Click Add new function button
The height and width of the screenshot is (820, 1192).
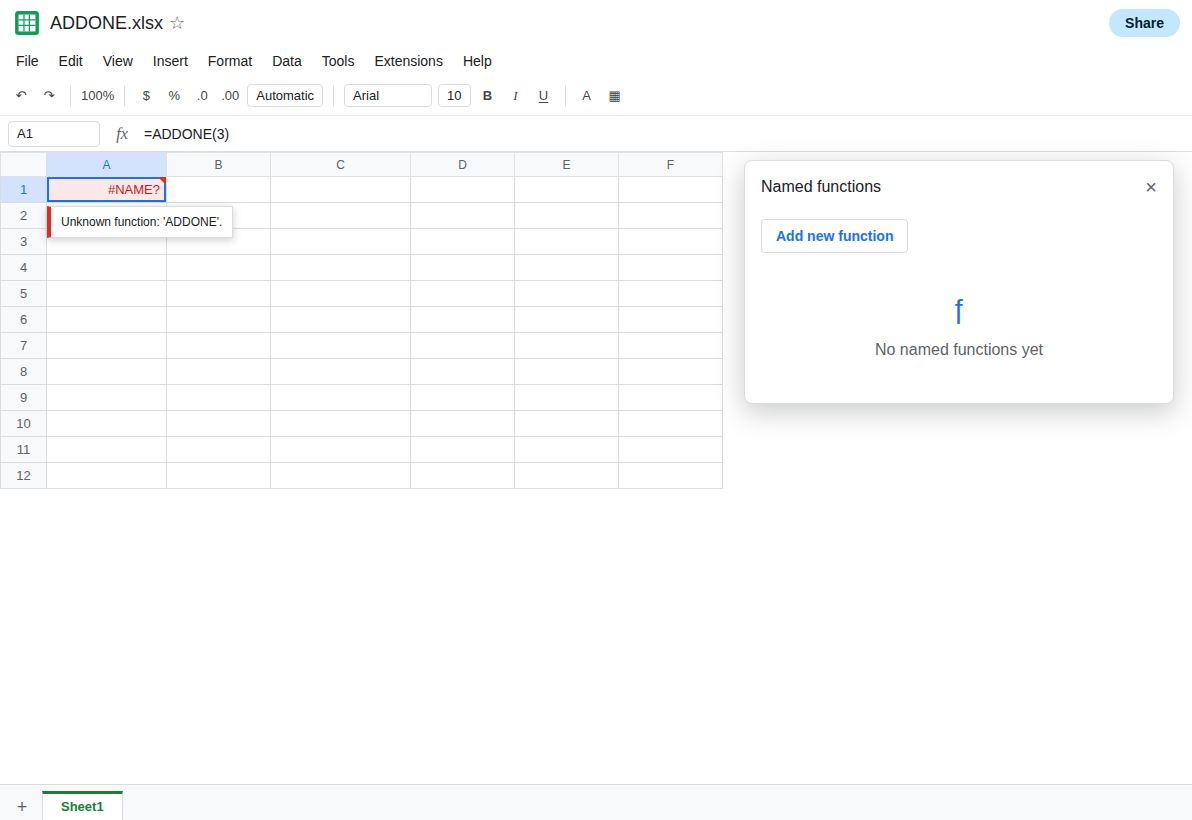[834, 236]
